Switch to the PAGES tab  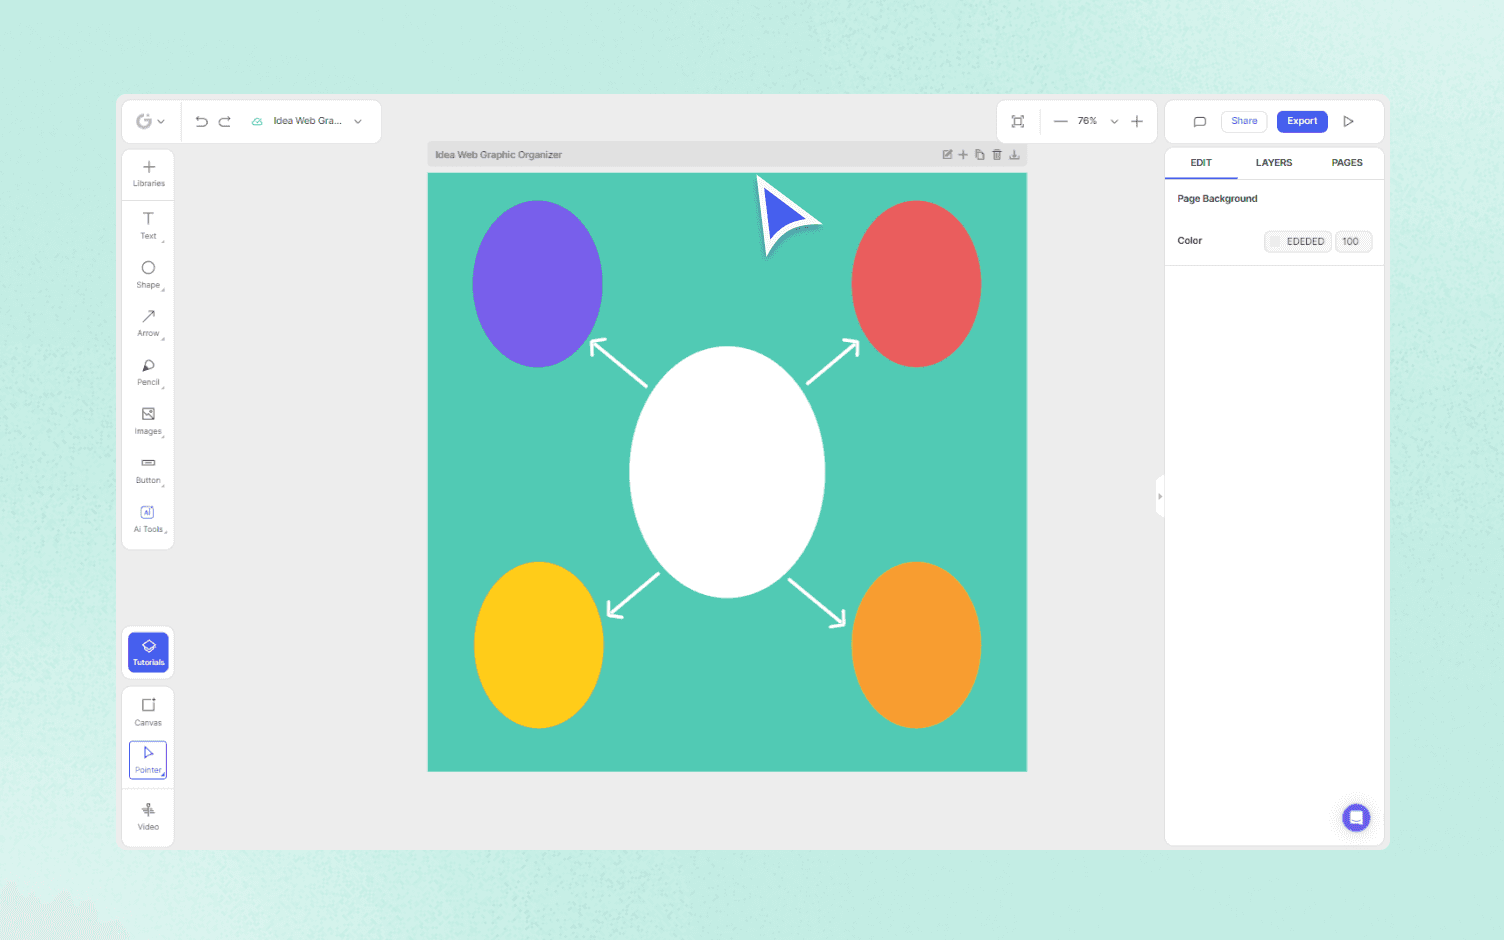click(1347, 162)
